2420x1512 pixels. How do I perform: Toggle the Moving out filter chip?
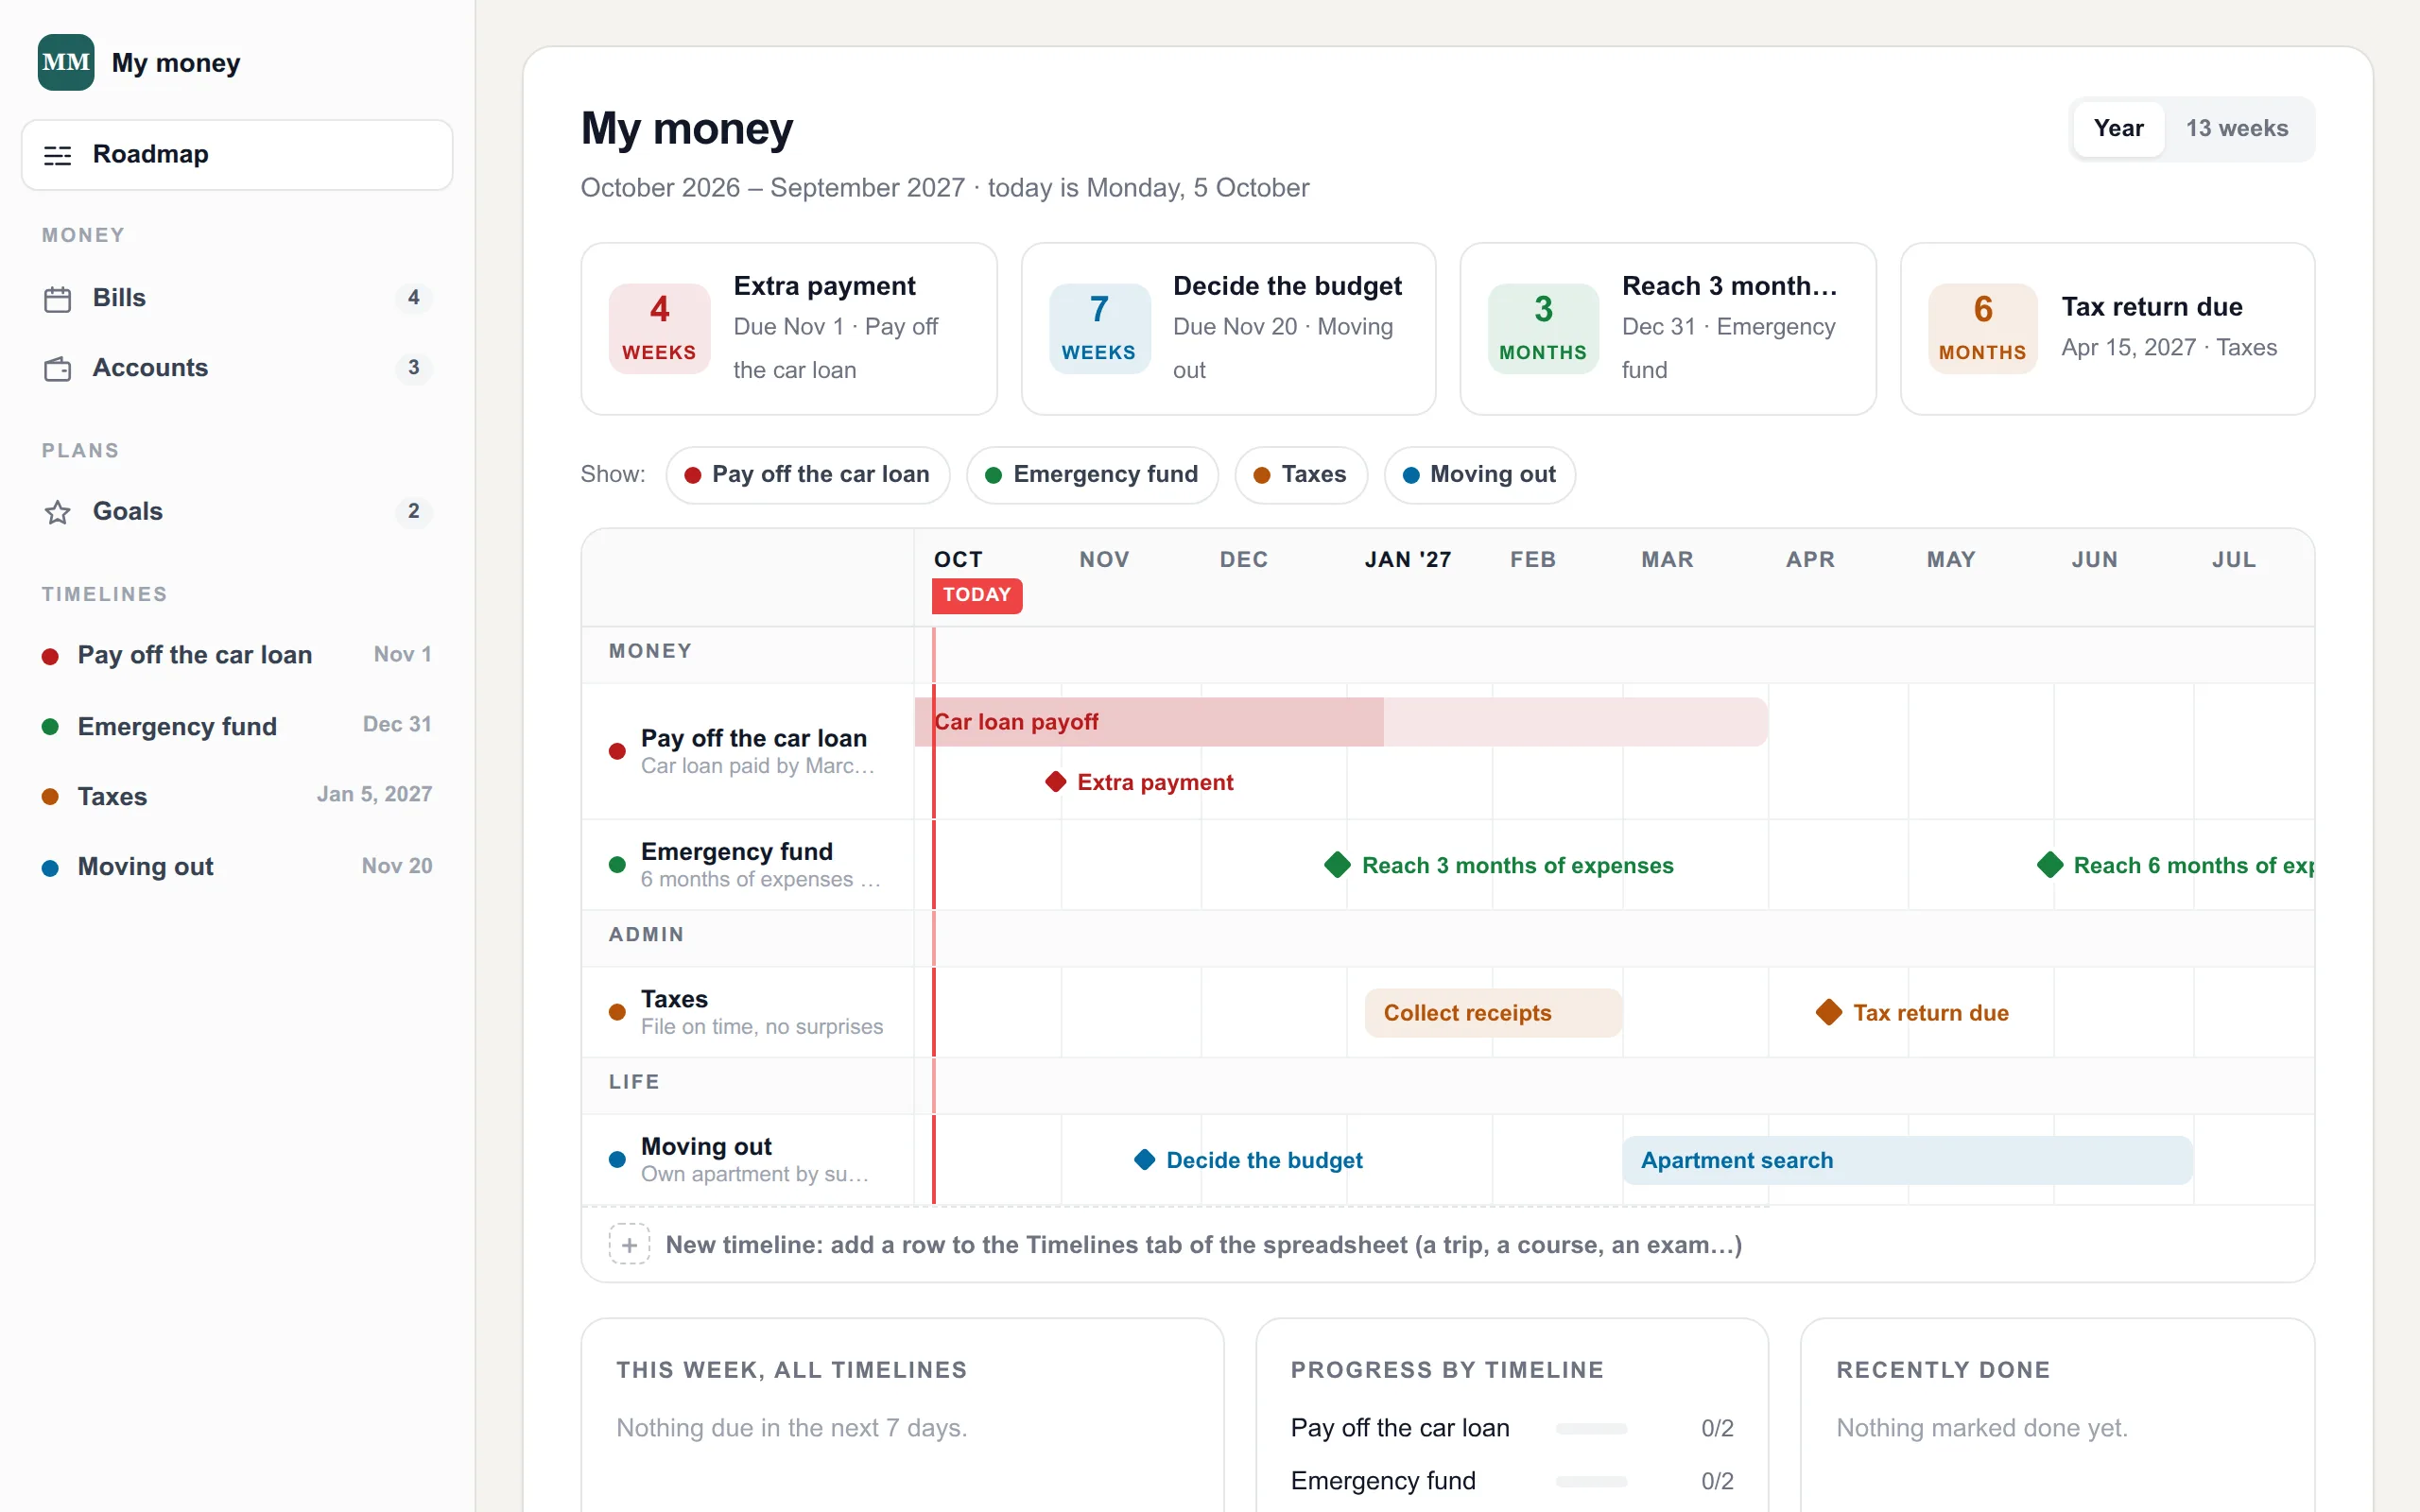[x=1480, y=475]
